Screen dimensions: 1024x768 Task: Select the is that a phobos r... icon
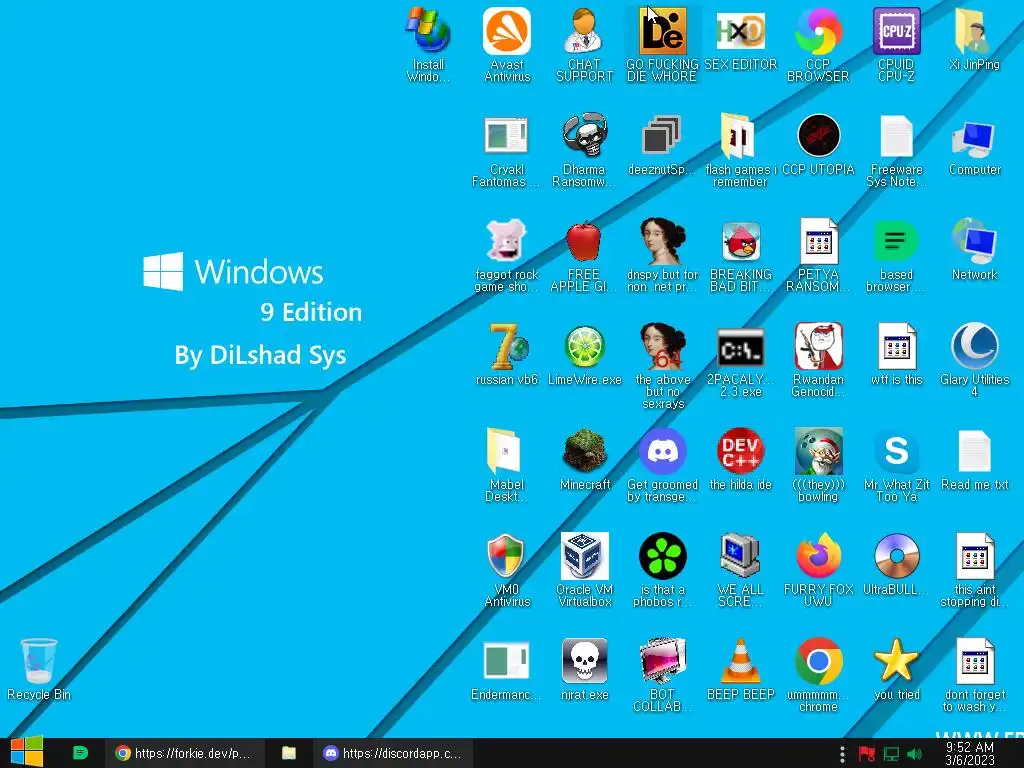pos(662,570)
